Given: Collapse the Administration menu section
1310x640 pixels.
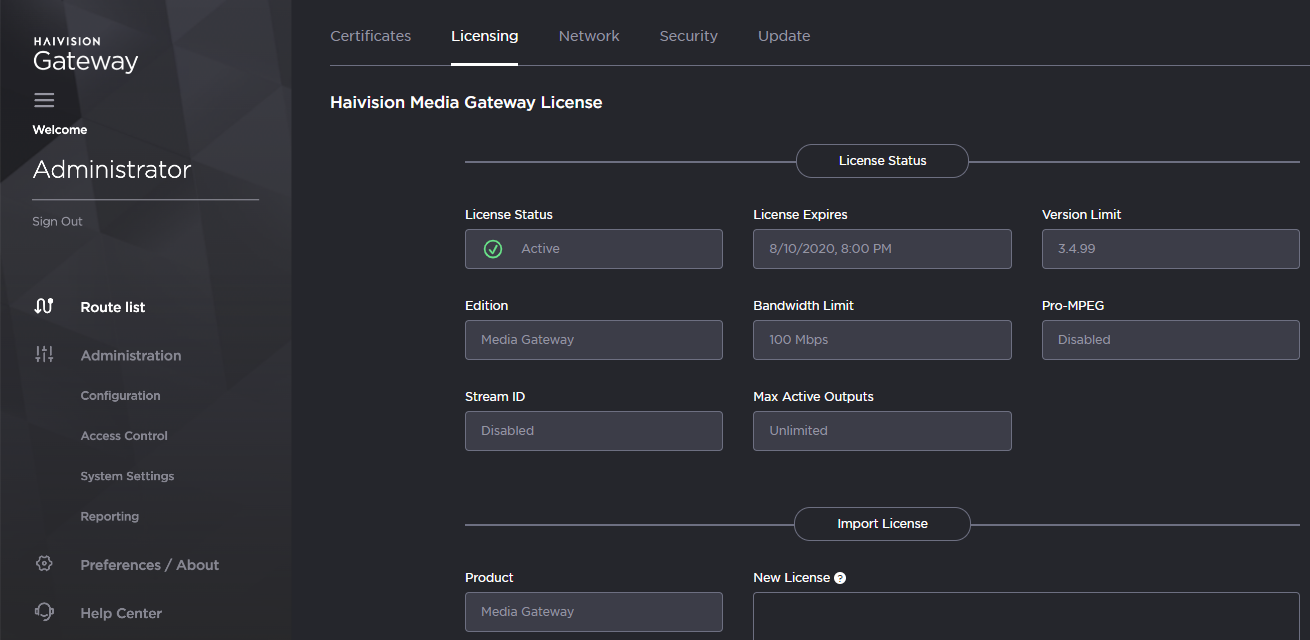Looking at the screenshot, I should pos(131,355).
